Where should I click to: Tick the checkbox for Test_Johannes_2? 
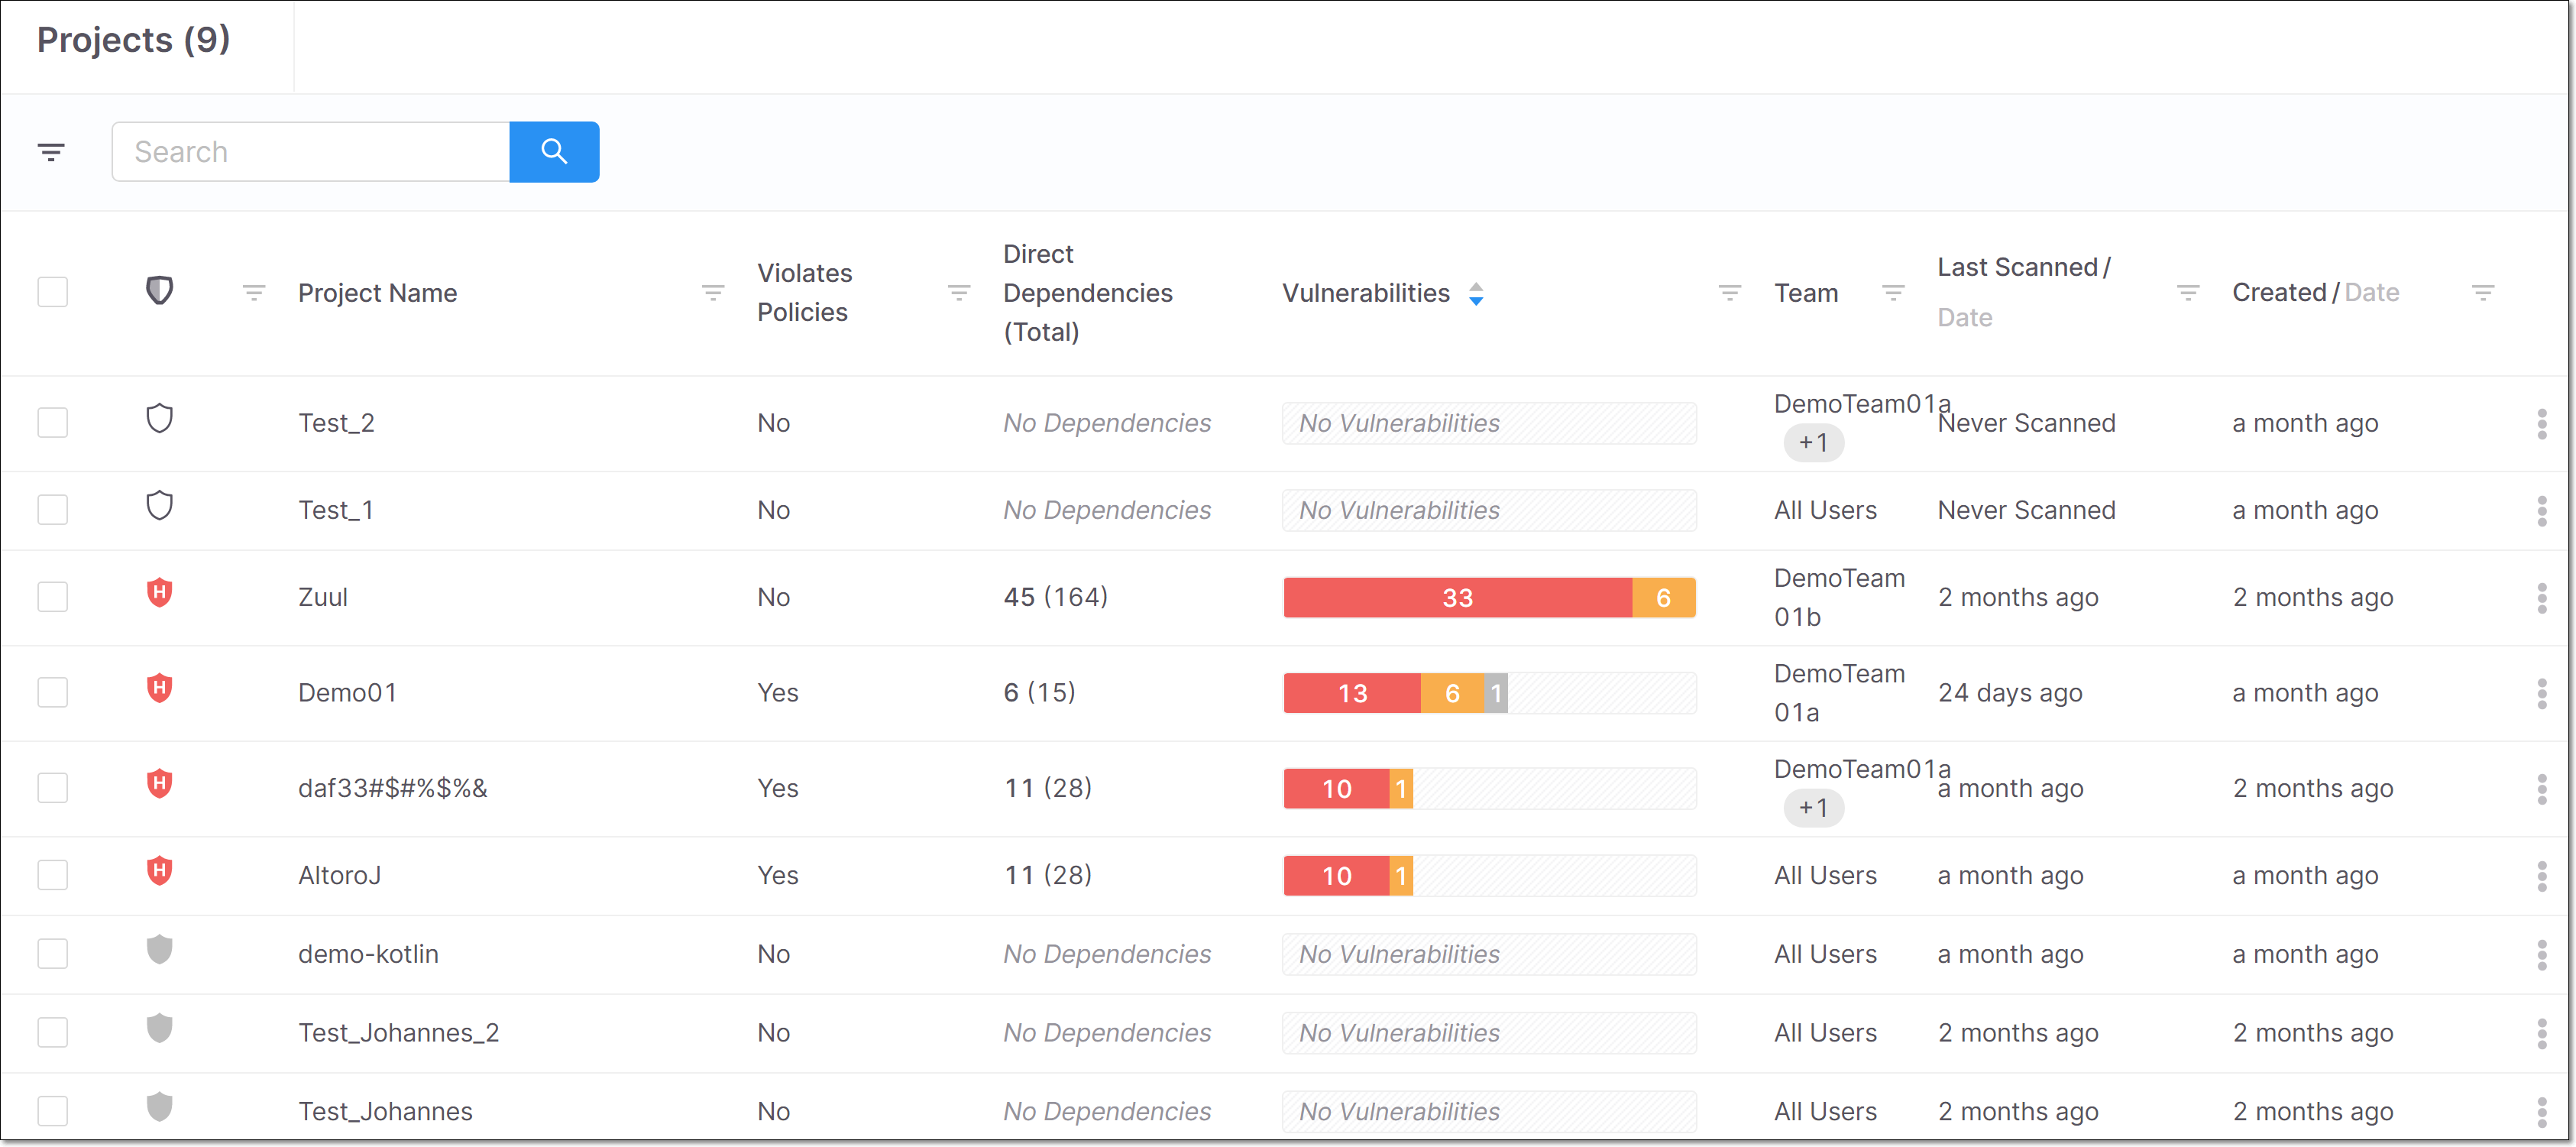click(52, 1032)
